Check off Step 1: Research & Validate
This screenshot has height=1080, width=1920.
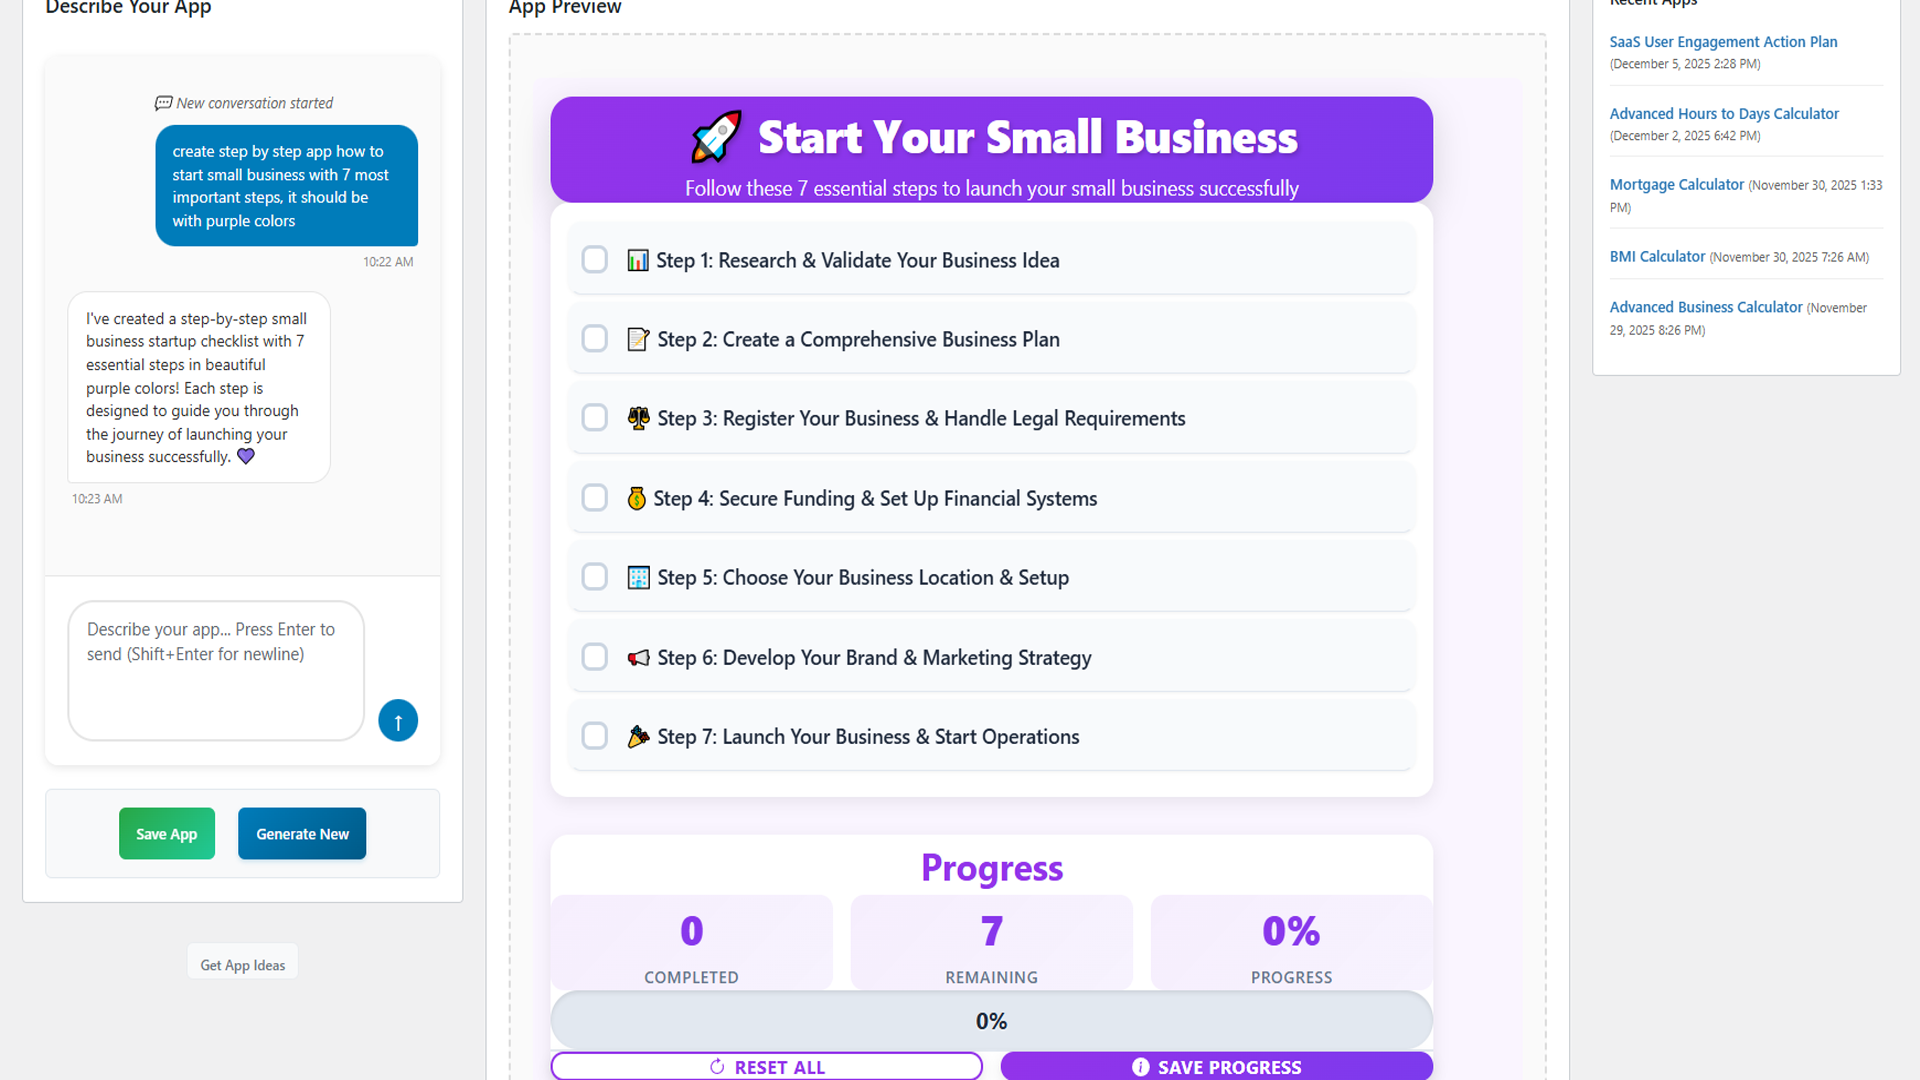(594, 259)
